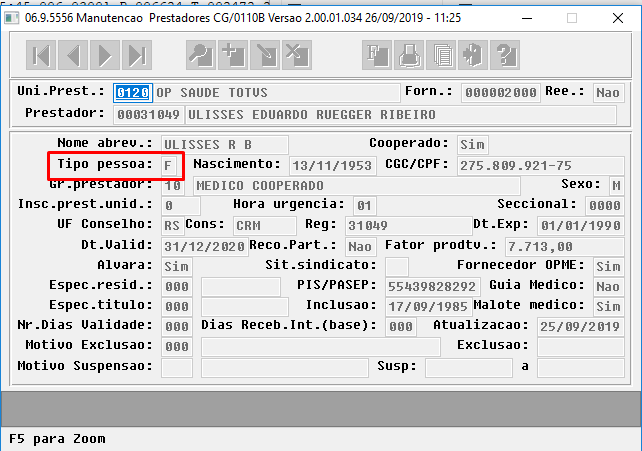Edit record pencil arrow icon
This screenshot has width=642, height=451.
264,55
